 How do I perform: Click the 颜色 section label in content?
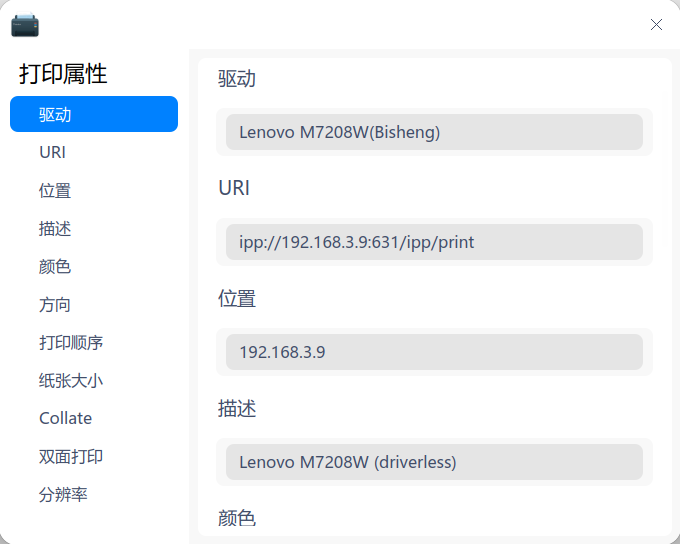click(237, 518)
